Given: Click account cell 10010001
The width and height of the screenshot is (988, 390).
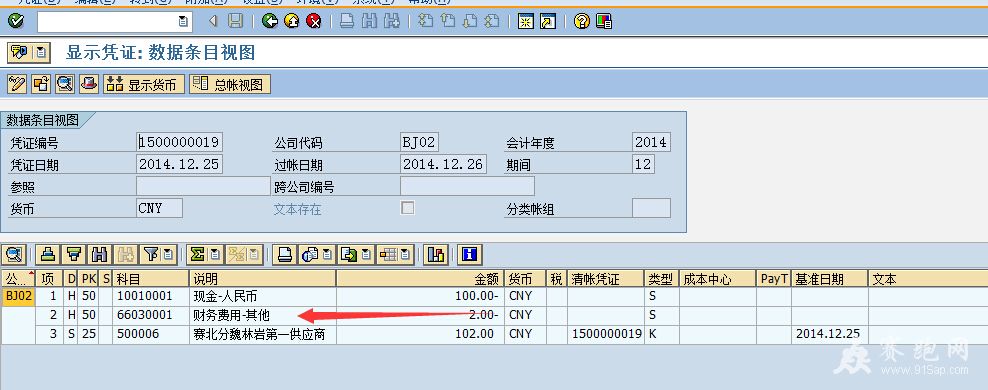Looking at the screenshot, I should point(151,296).
